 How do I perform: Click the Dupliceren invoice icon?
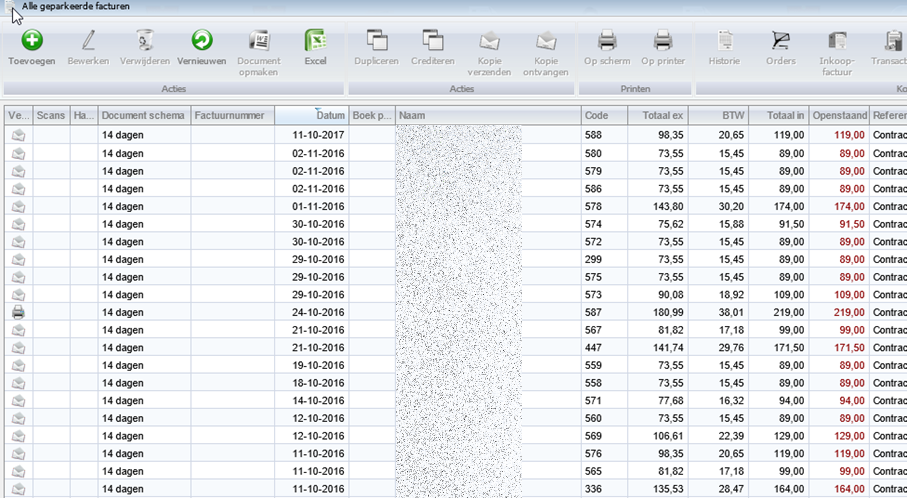click(x=377, y=42)
